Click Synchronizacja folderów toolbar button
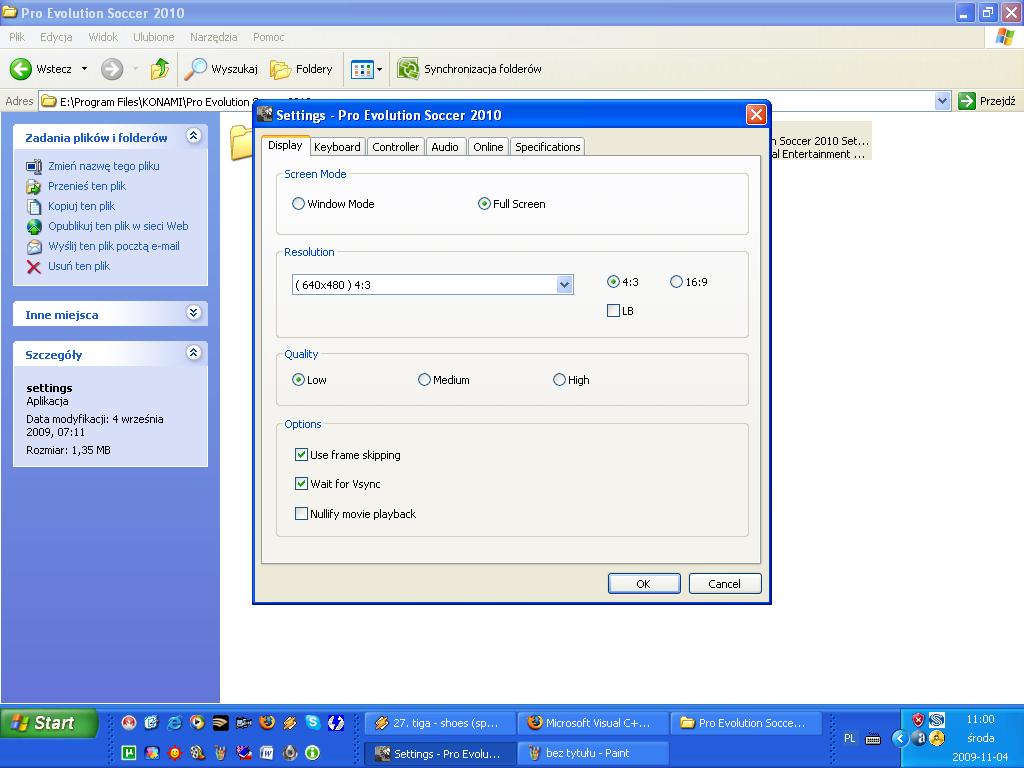This screenshot has width=1024, height=768. 470,69
